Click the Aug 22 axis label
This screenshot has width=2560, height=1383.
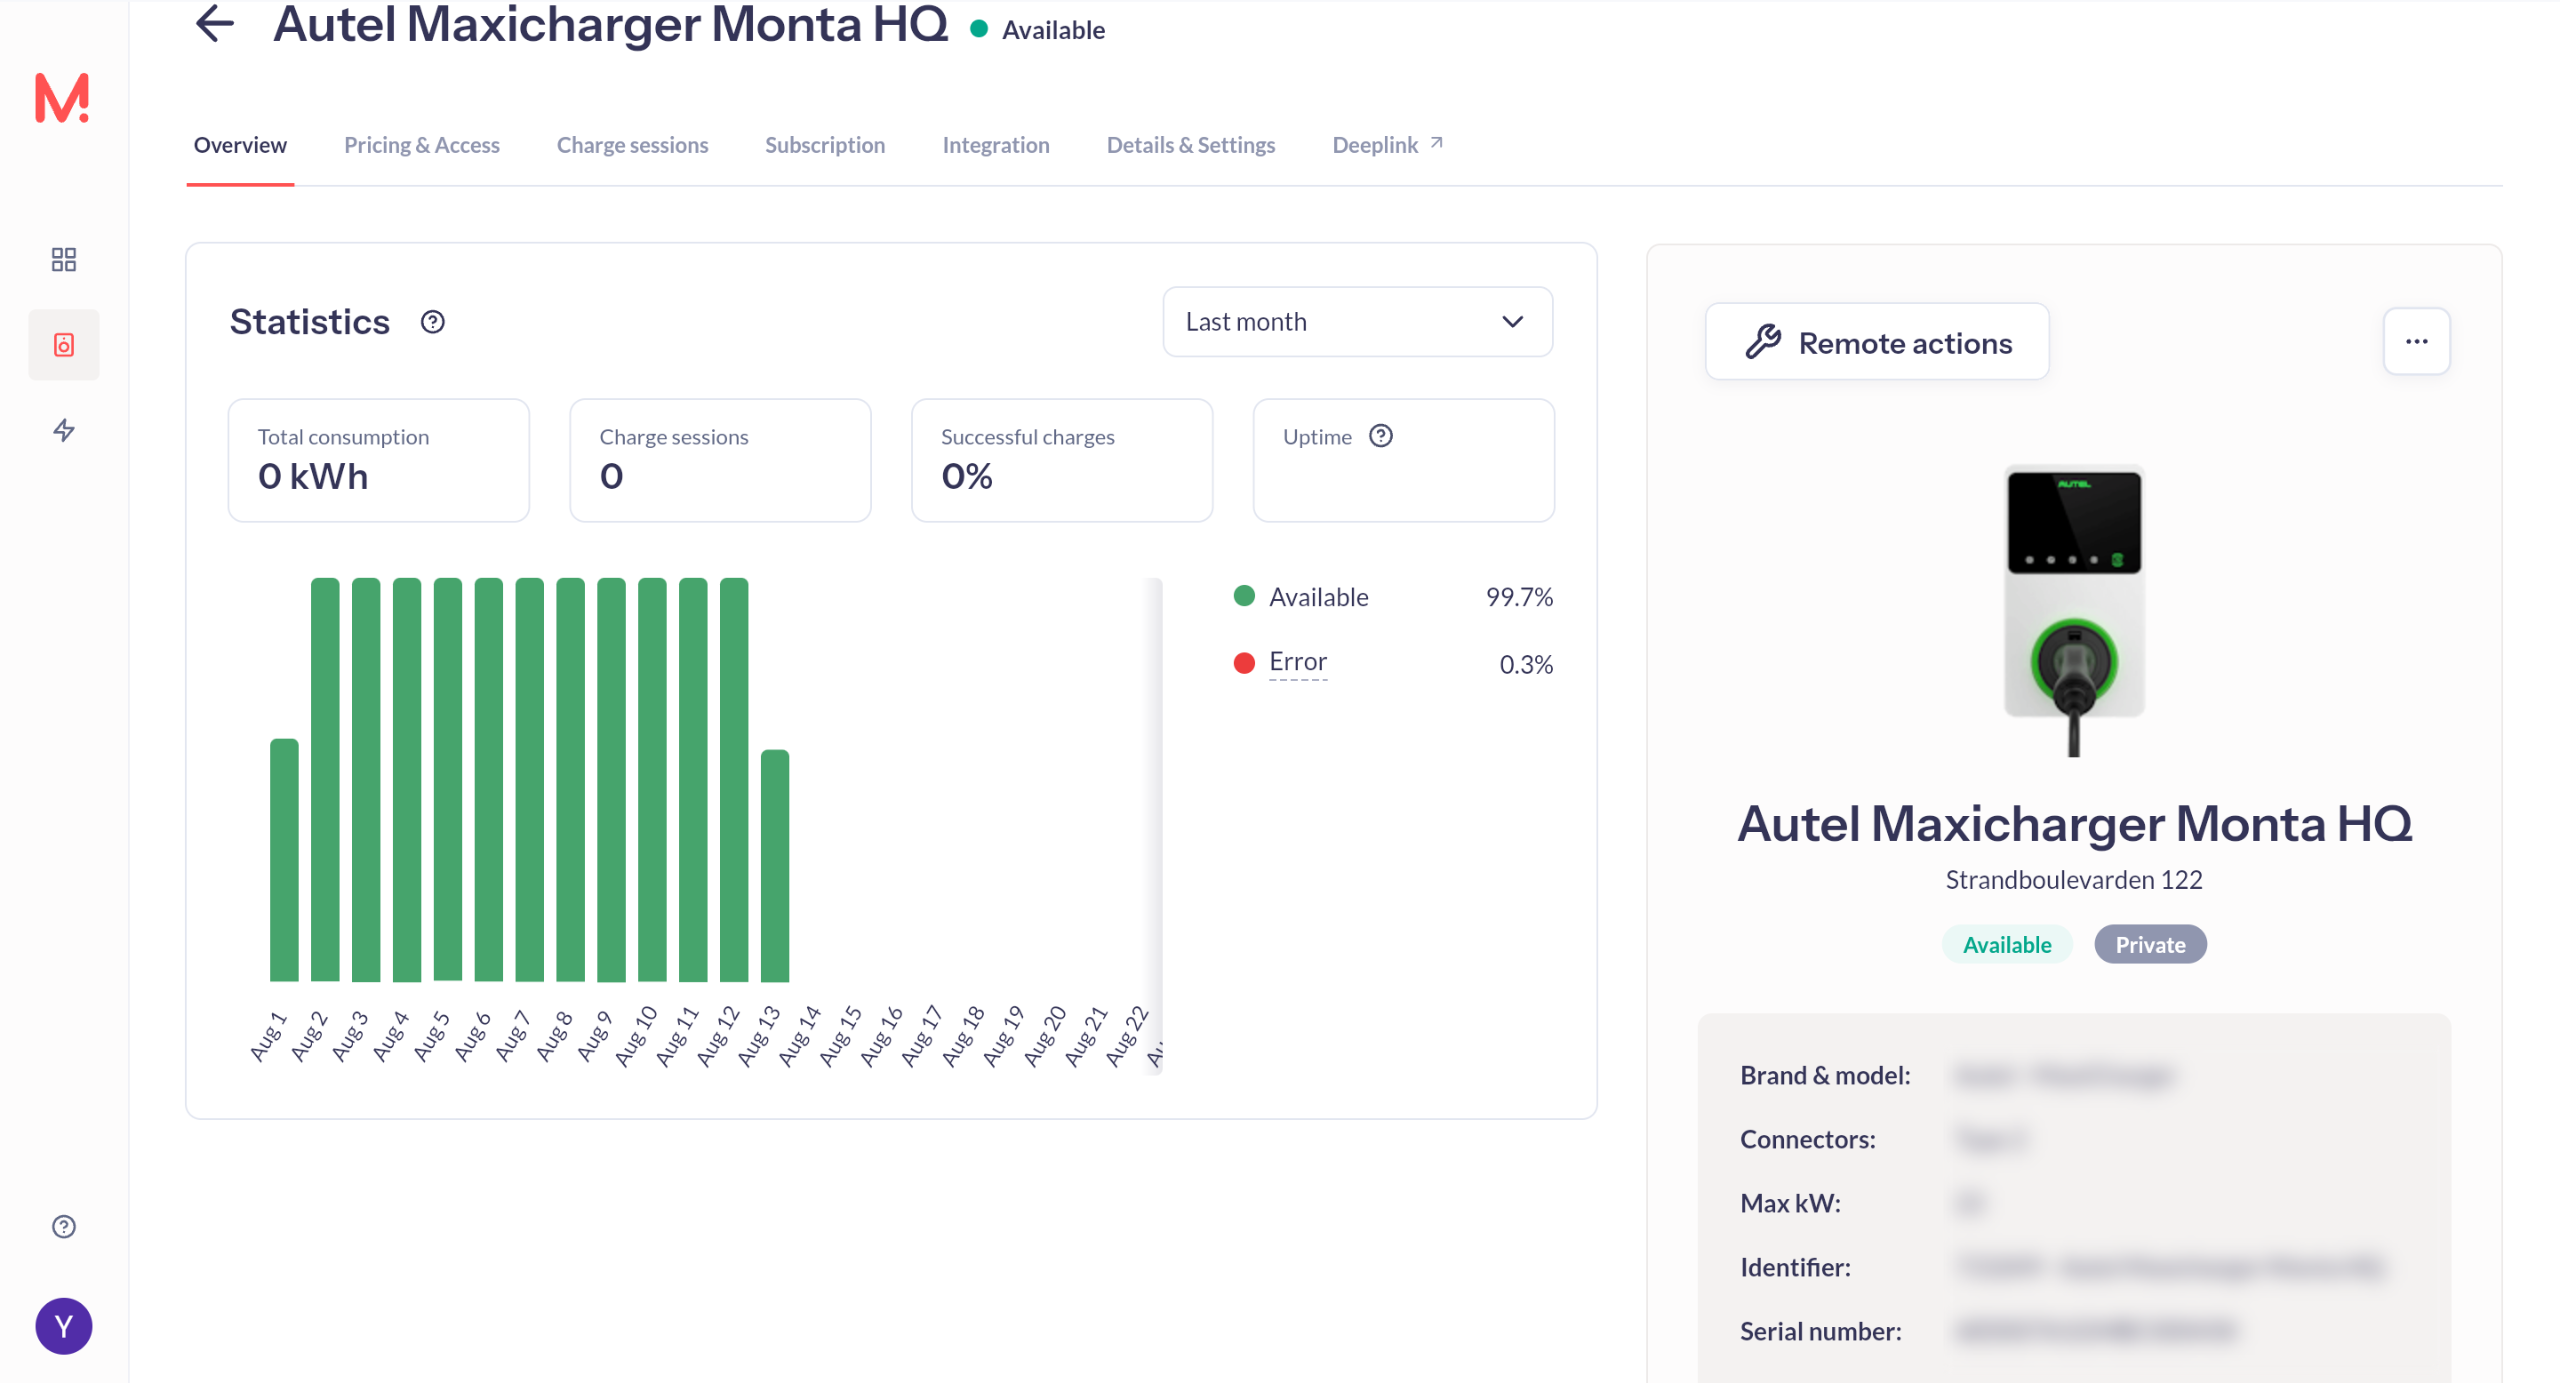(x=1126, y=1036)
